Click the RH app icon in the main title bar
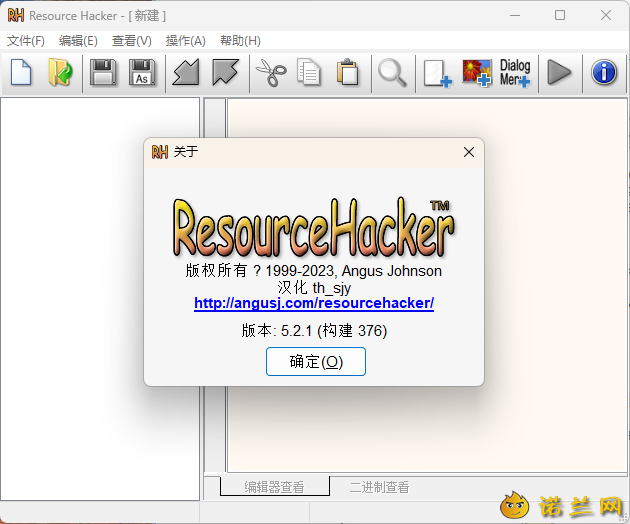Image resolution: width=630 pixels, height=524 pixels. click(x=16, y=15)
